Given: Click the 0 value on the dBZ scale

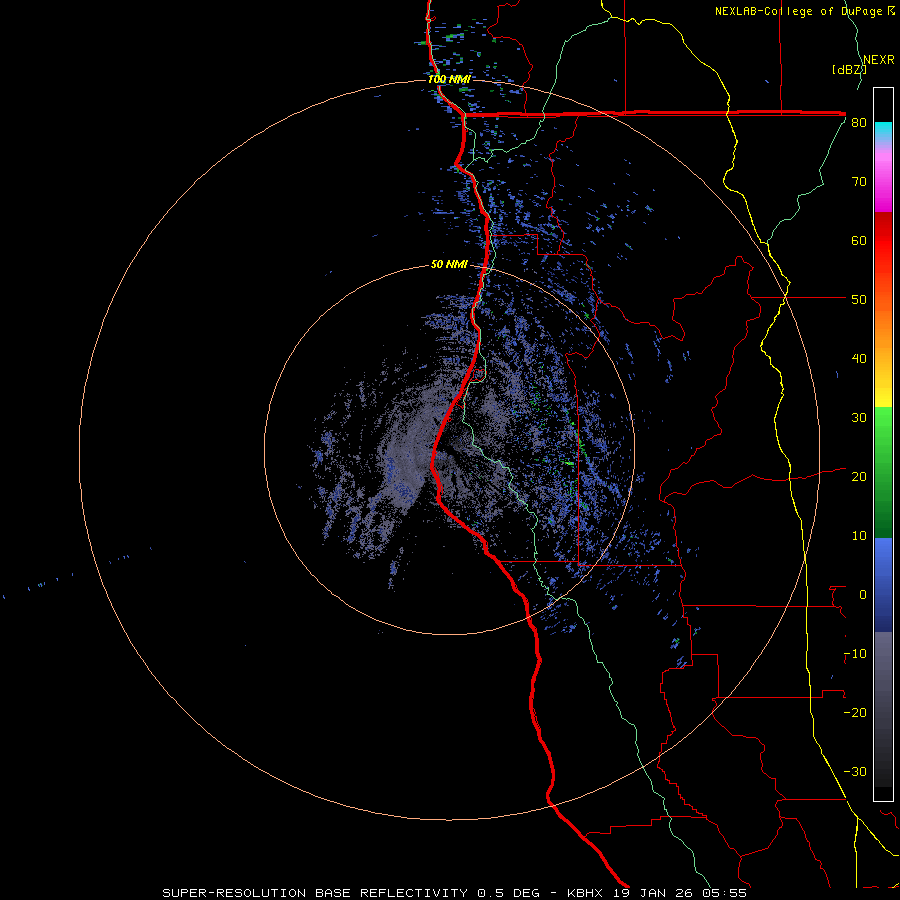Looking at the screenshot, I should pos(863,595).
